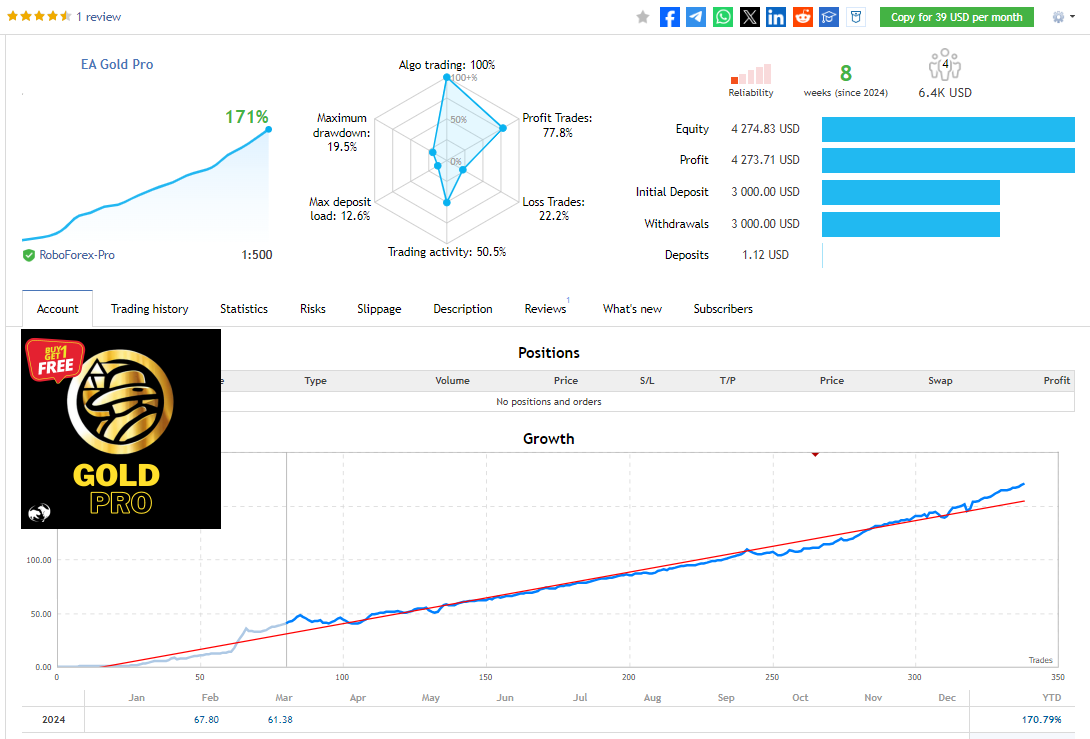The image size is (1090, 739).
Task: Go to the Slippage tab
Action: [x=379, y=309]
